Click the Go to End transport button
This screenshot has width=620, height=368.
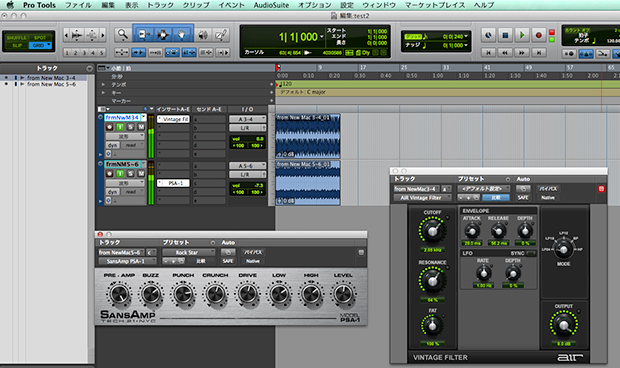[x=538, y=52]
